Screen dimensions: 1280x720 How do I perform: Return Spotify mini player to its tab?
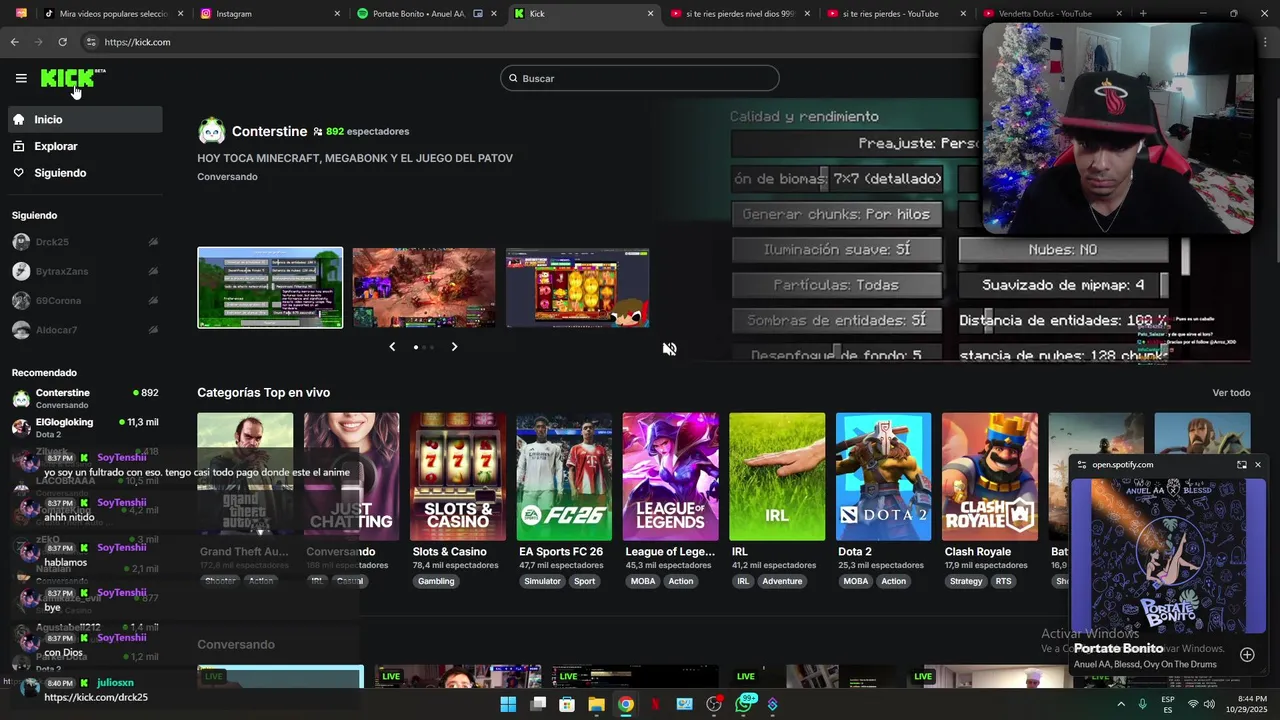1242,465
